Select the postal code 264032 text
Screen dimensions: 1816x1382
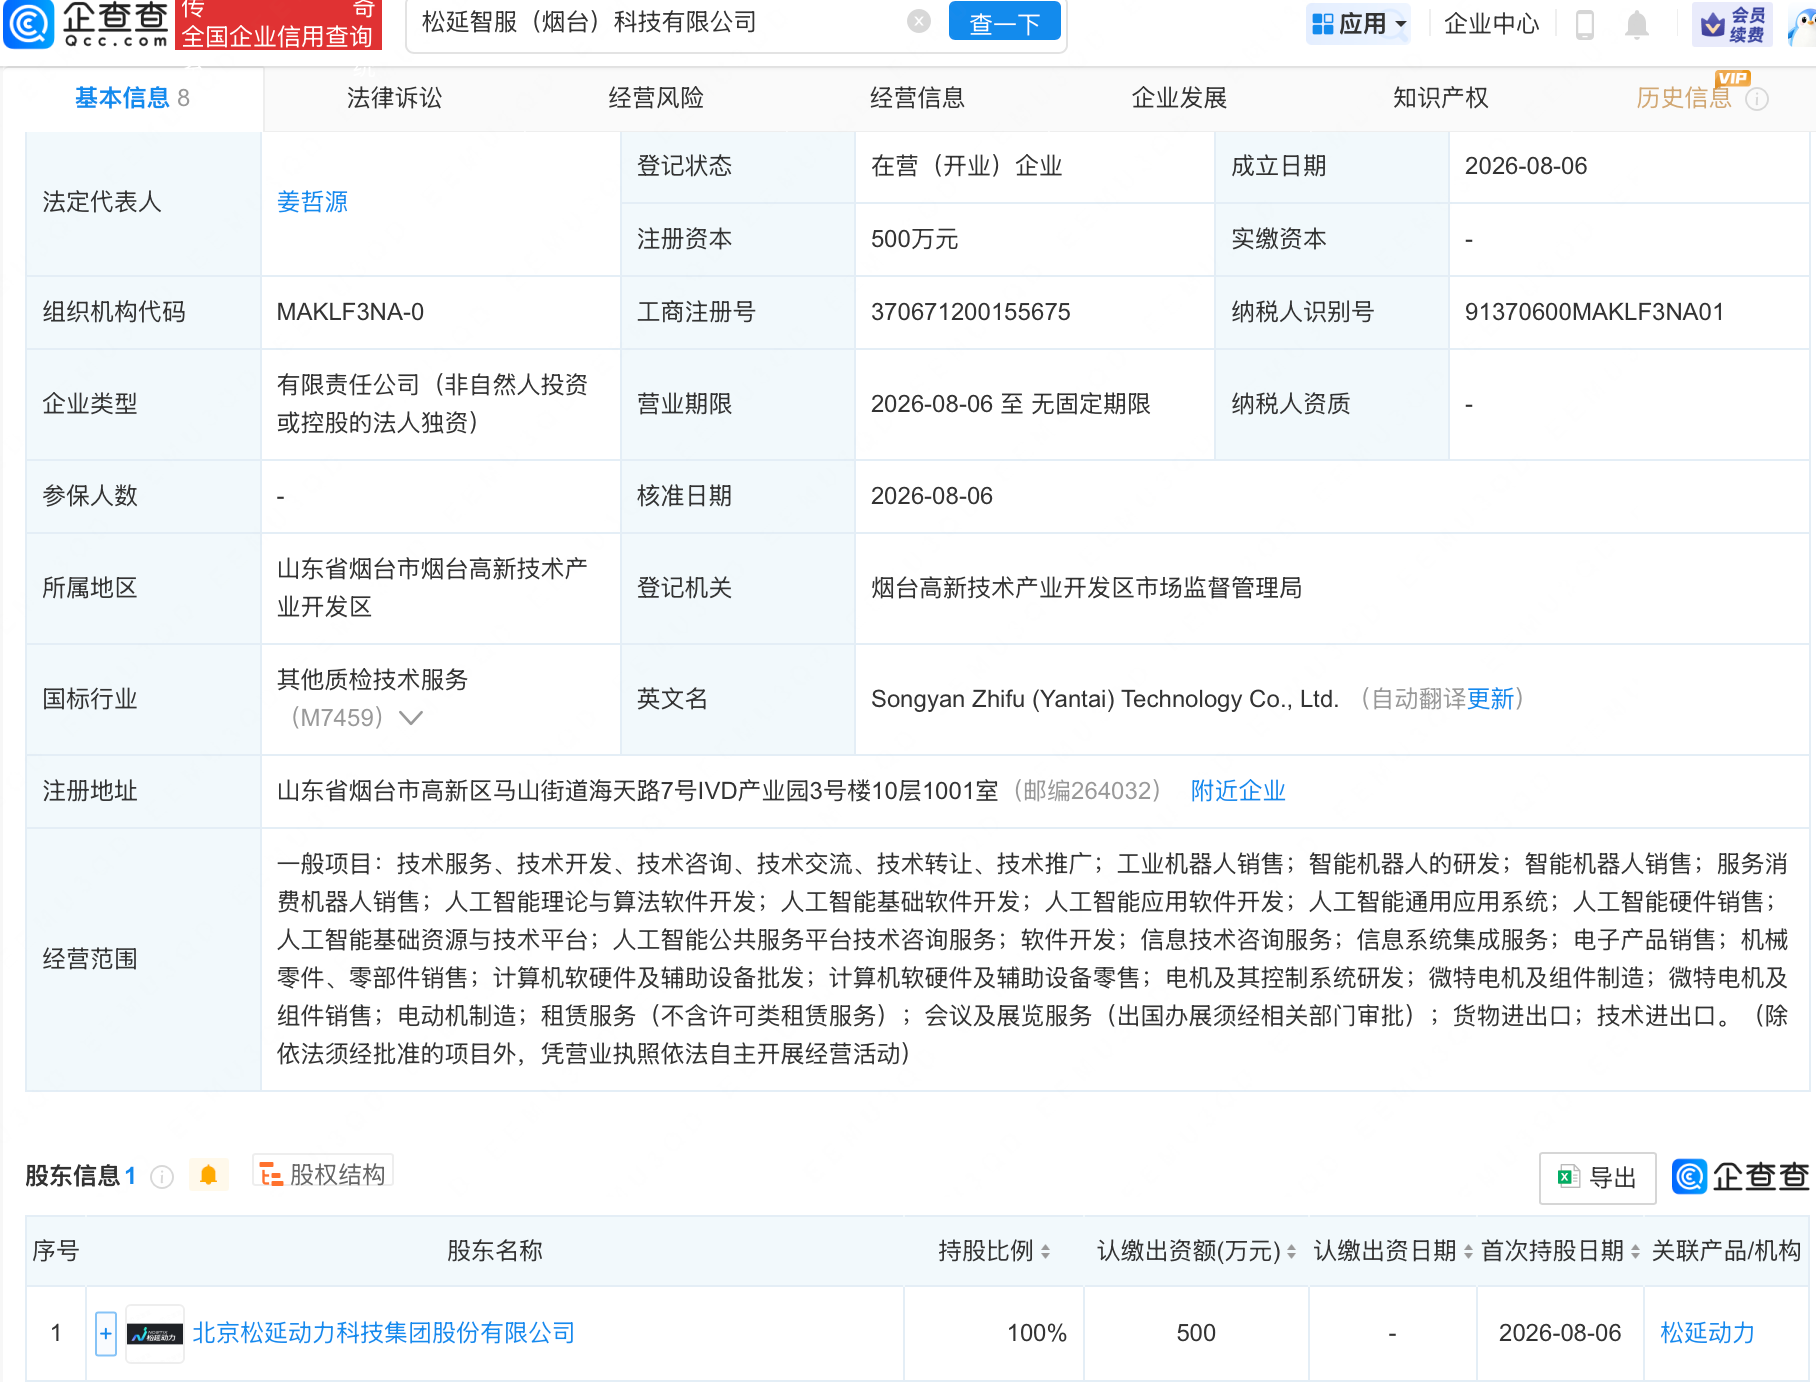click(x=1085, y=791)
